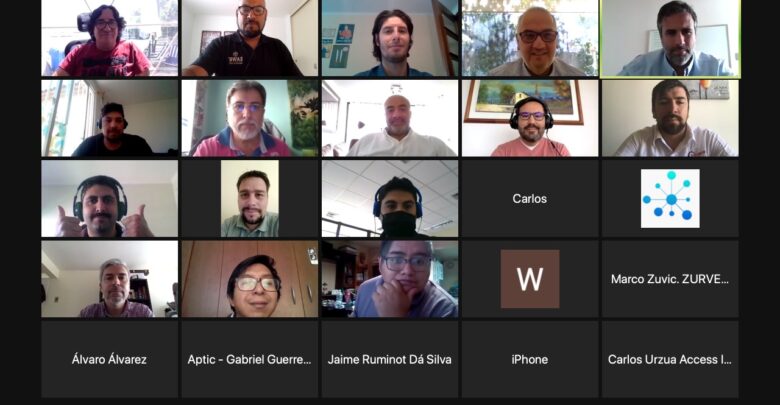Select the brown W avatar tile

click(x=530, y=279)
